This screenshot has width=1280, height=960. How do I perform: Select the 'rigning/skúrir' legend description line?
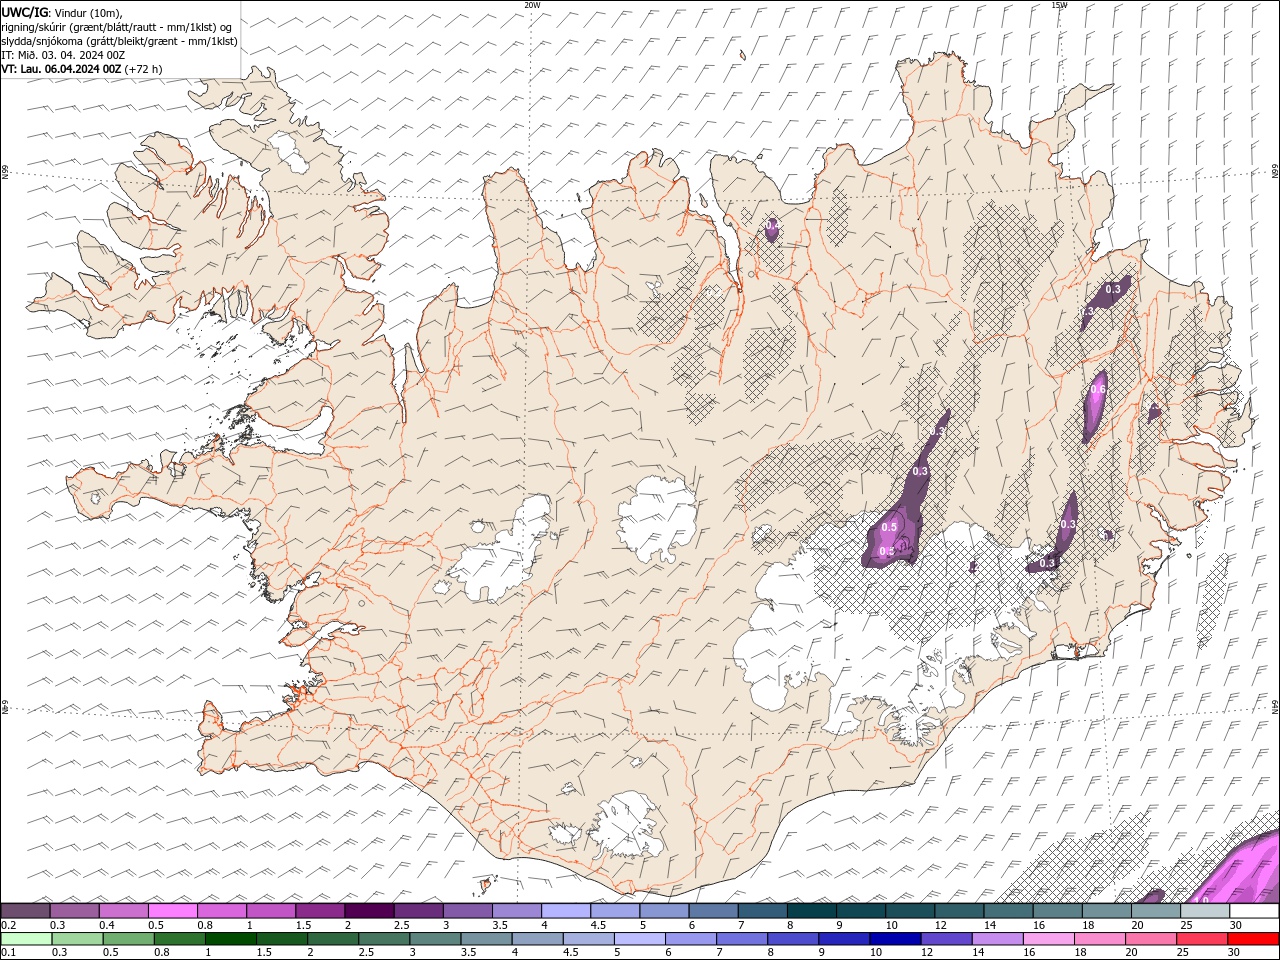point(115,27)
